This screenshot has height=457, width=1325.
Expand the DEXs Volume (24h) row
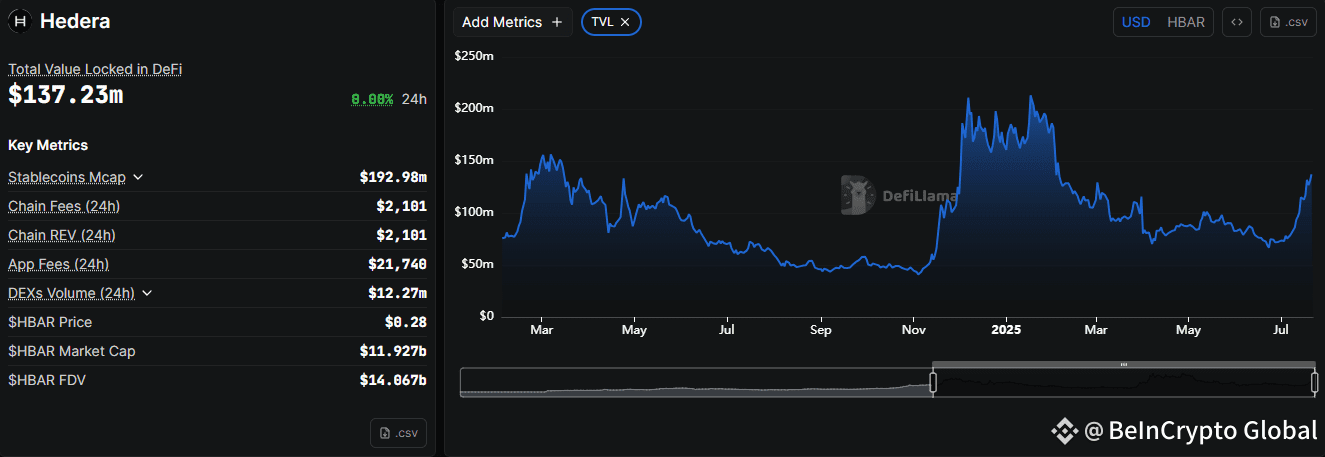pos(147,293)
